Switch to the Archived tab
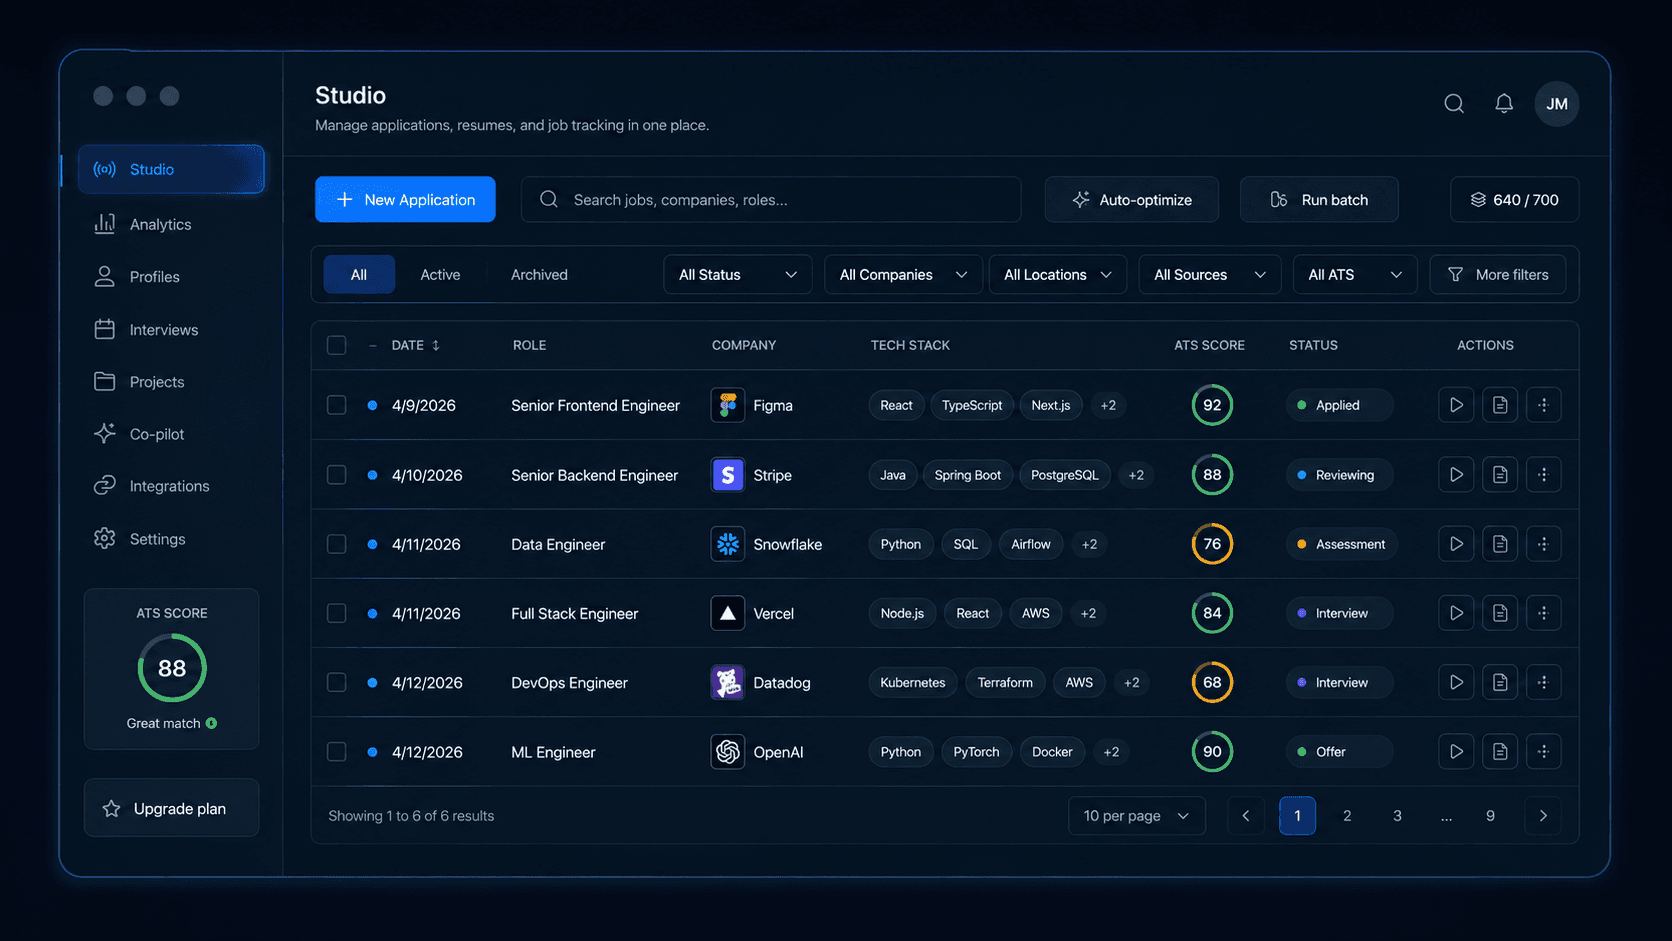This screenshot has width=1672, height=941. (x=539, y=275)
